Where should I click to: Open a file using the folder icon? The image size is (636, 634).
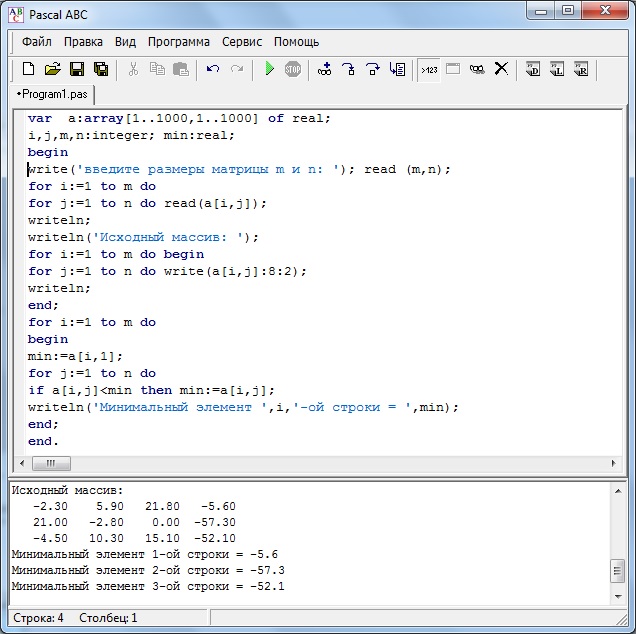coord(52,69)
